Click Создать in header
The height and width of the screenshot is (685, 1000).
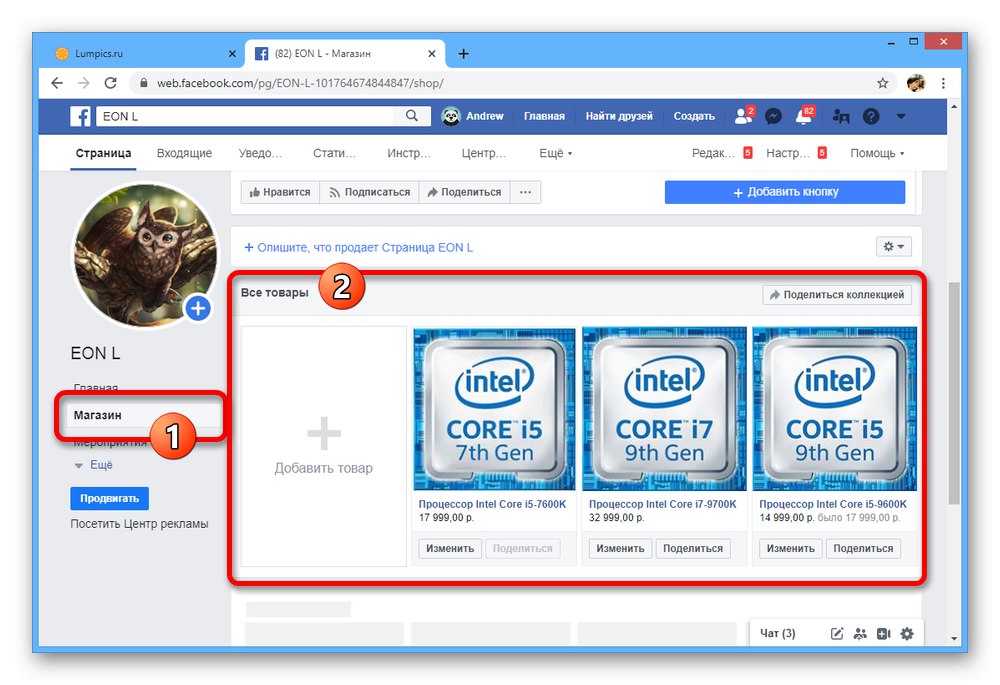(x=694, y=116)
